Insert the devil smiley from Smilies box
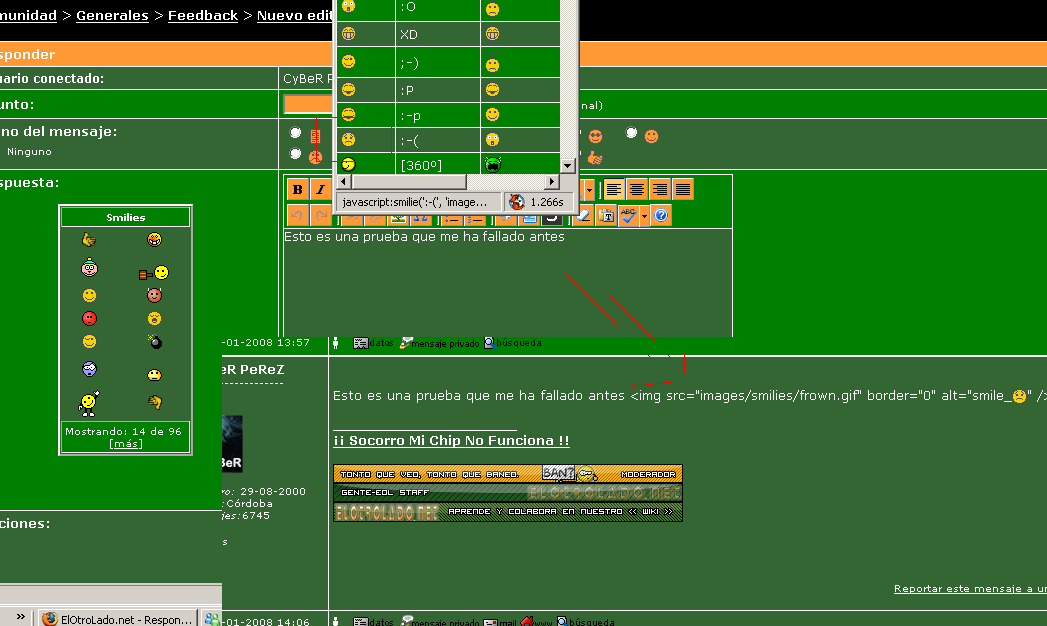 click(x=154, y=295)
